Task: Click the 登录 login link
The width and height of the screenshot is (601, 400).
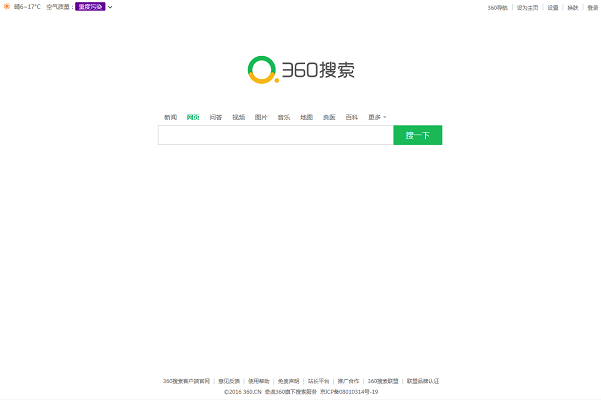Action: point(593,8)
